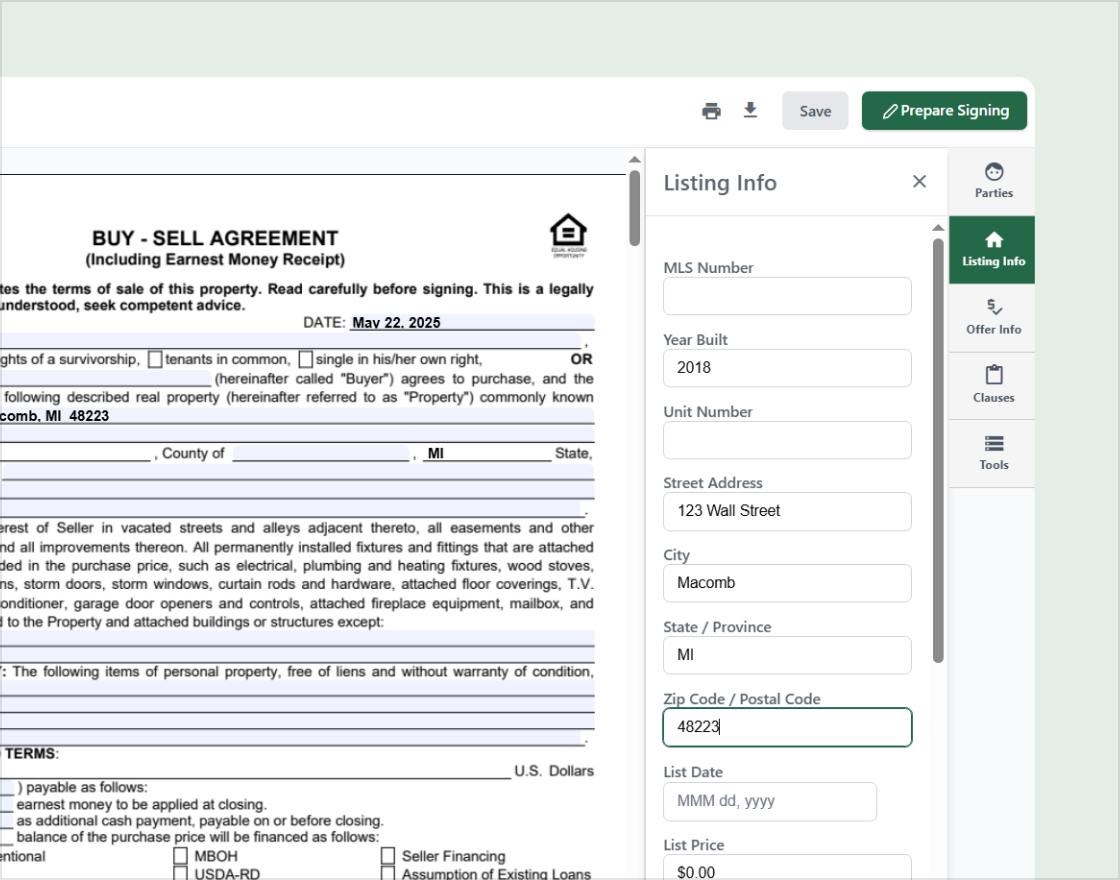This screenshot has width=1120, height=880.
Task: Click the Zip Code / Postal Code field
Action: pyautogui.click(x=787, y=727)
